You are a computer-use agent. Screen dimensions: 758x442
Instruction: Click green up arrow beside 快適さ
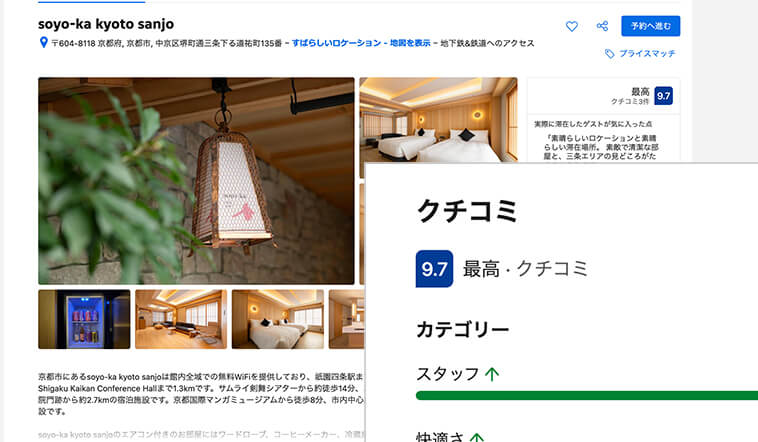[x=477, y=437]
